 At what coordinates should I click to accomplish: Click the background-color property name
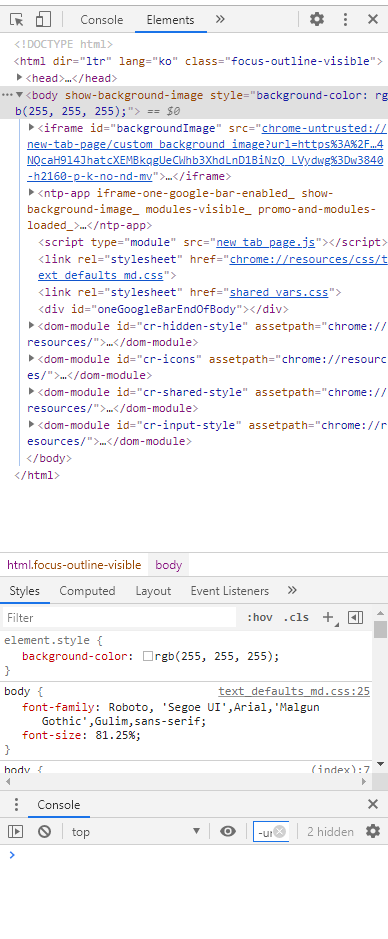pyautogui.click(x=75, y=656)
